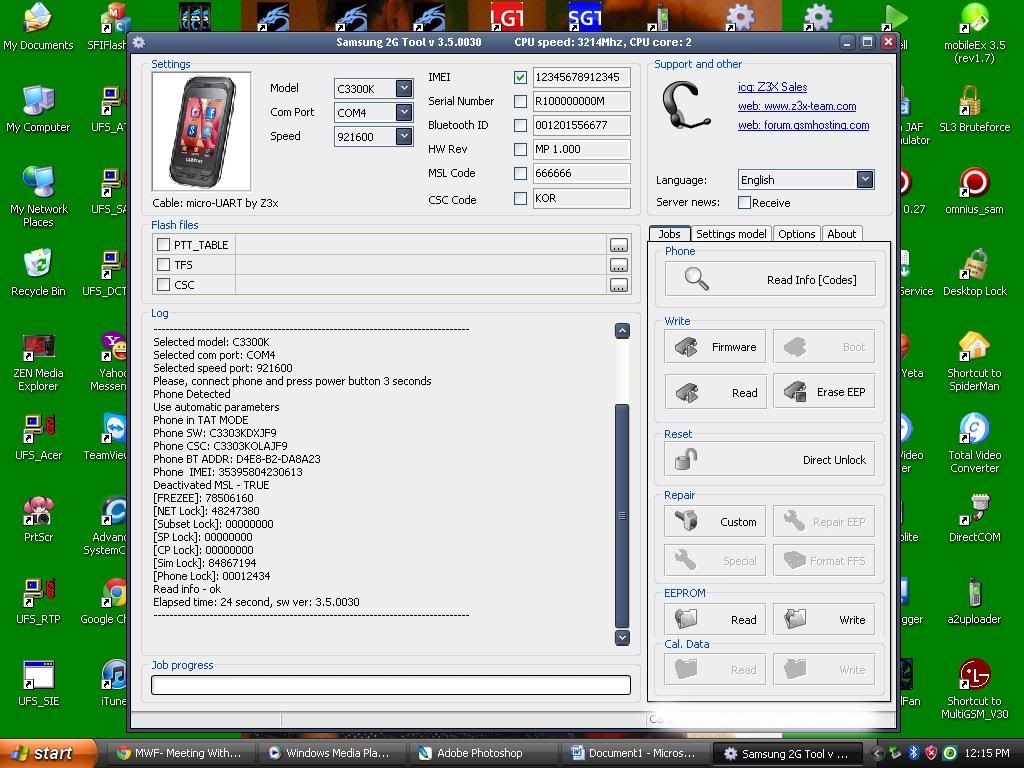Screen dimensions: 1024x768
Task: Click the log scrollbar thumb
Action: point(622,516)
